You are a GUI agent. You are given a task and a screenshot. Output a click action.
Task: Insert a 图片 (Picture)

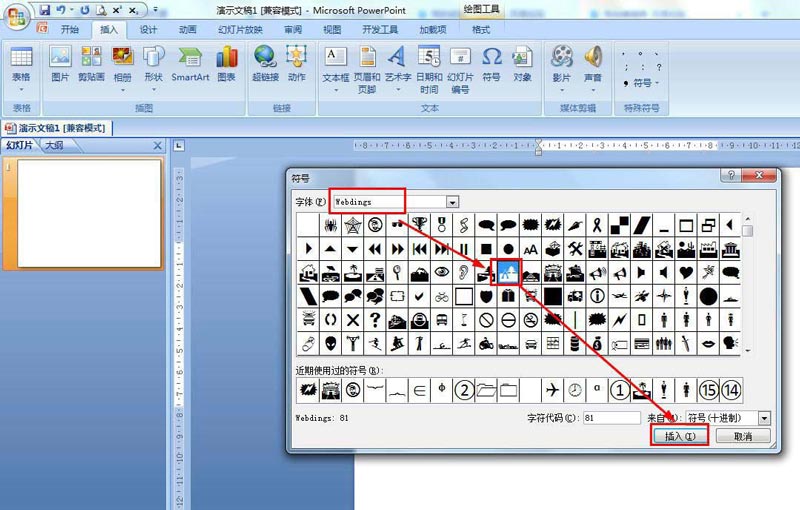coord(60,64)
